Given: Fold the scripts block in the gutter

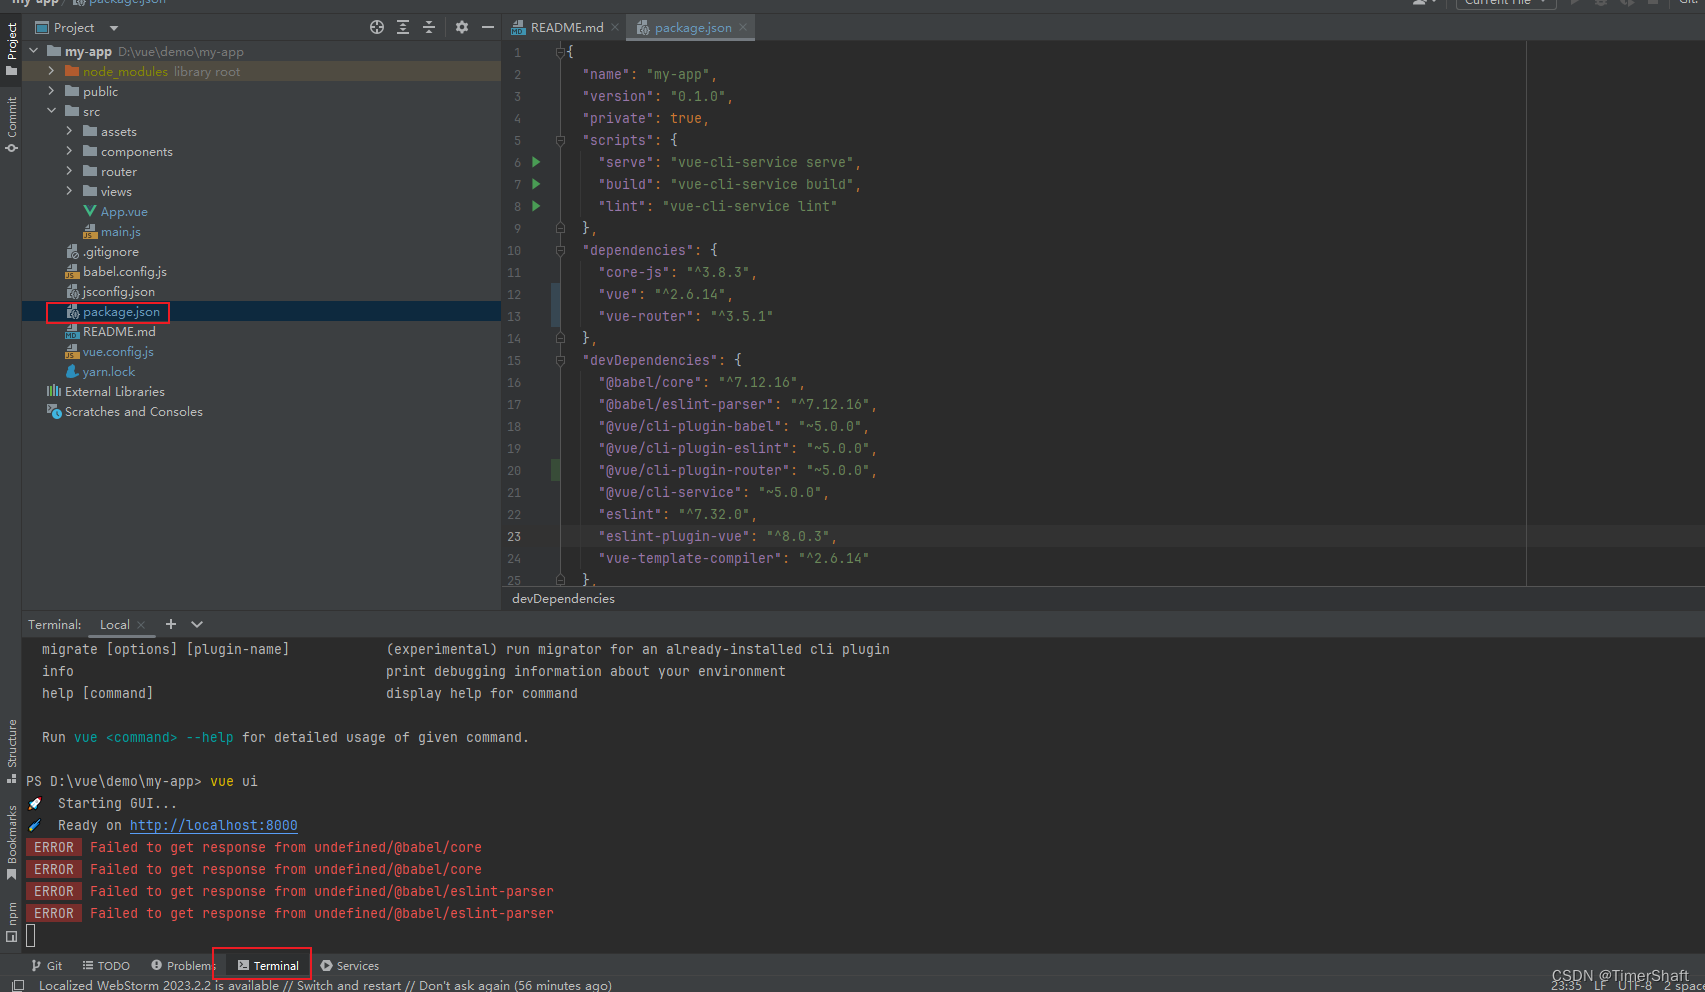Looking at the screenshot, I should [x=560, y=140].
